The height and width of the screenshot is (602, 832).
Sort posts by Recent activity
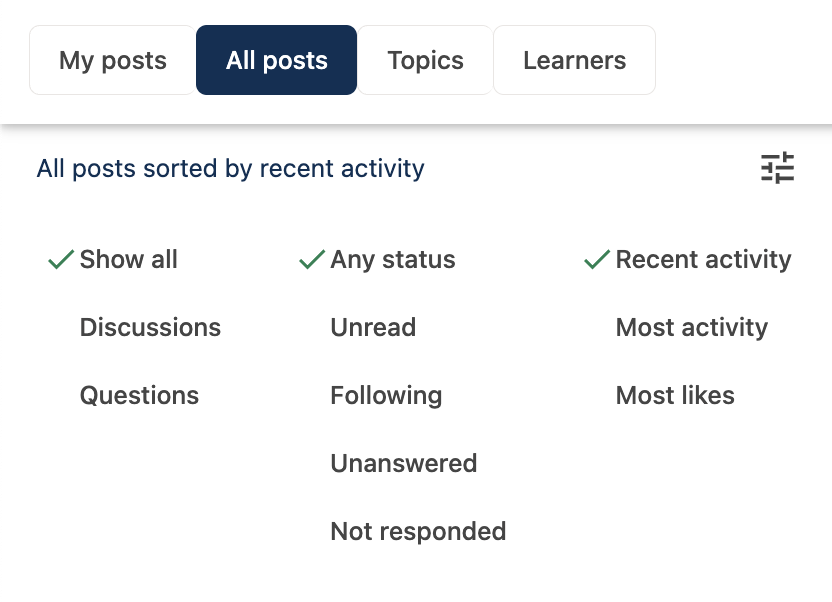(703, 260)
